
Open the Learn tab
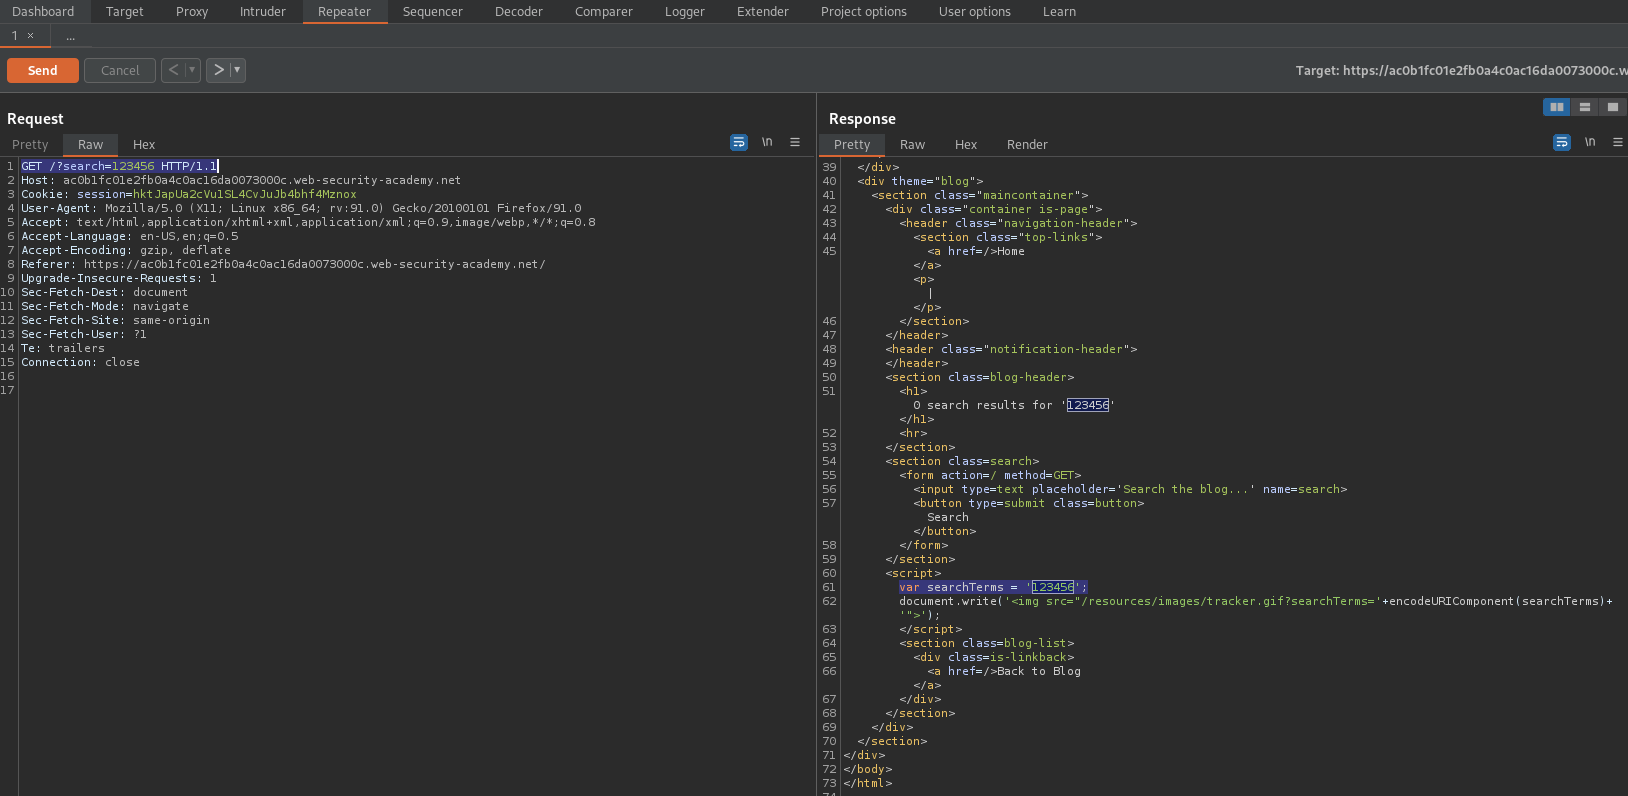(1060, 12)
